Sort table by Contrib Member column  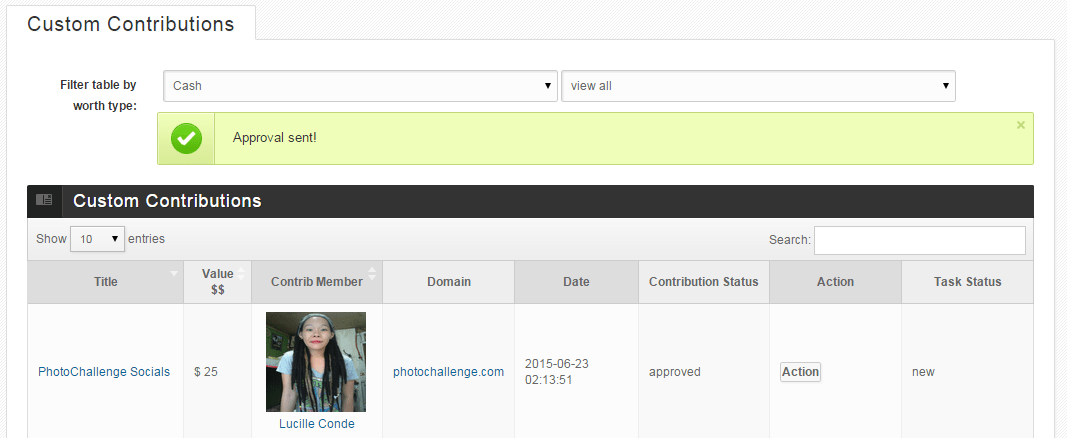[x=317, y=282]
